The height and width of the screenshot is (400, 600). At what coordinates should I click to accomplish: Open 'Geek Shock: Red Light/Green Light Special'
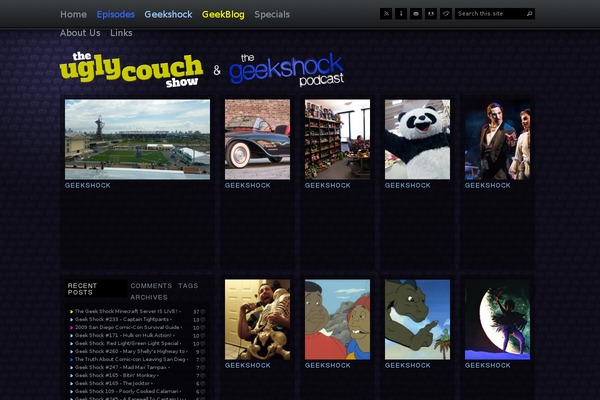[127, 344]
